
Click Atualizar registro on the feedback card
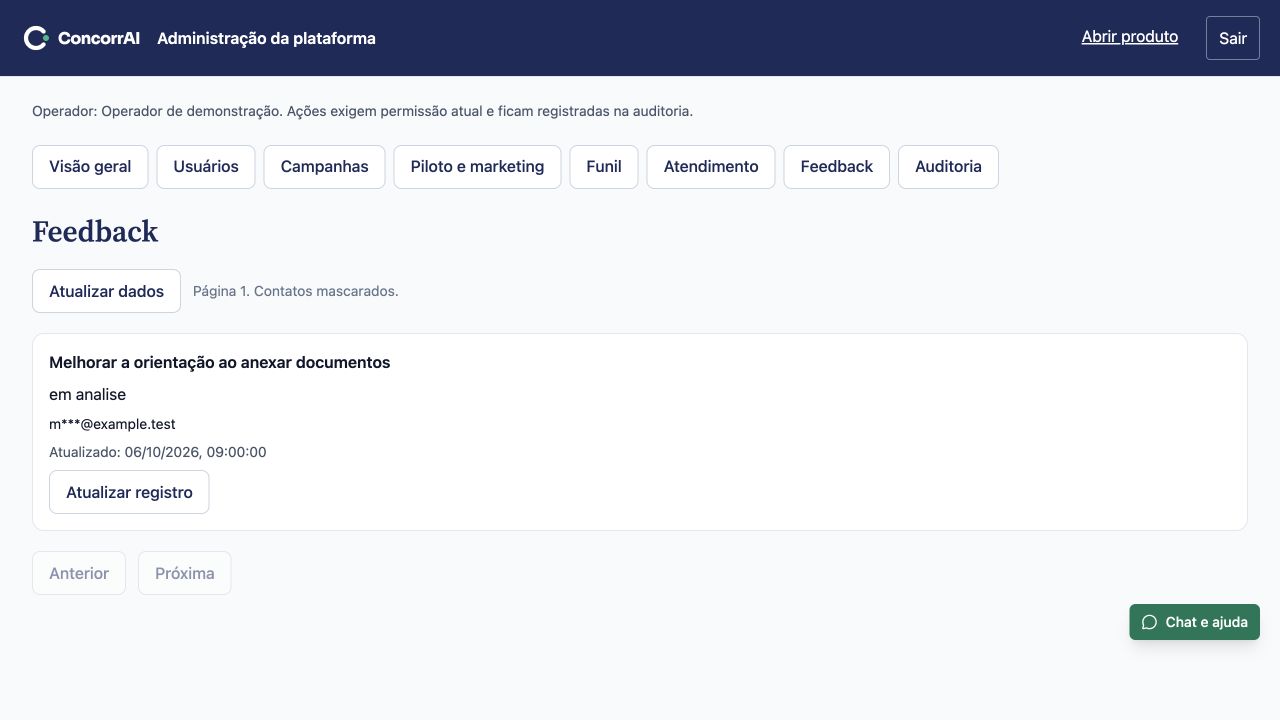[129, 492]
